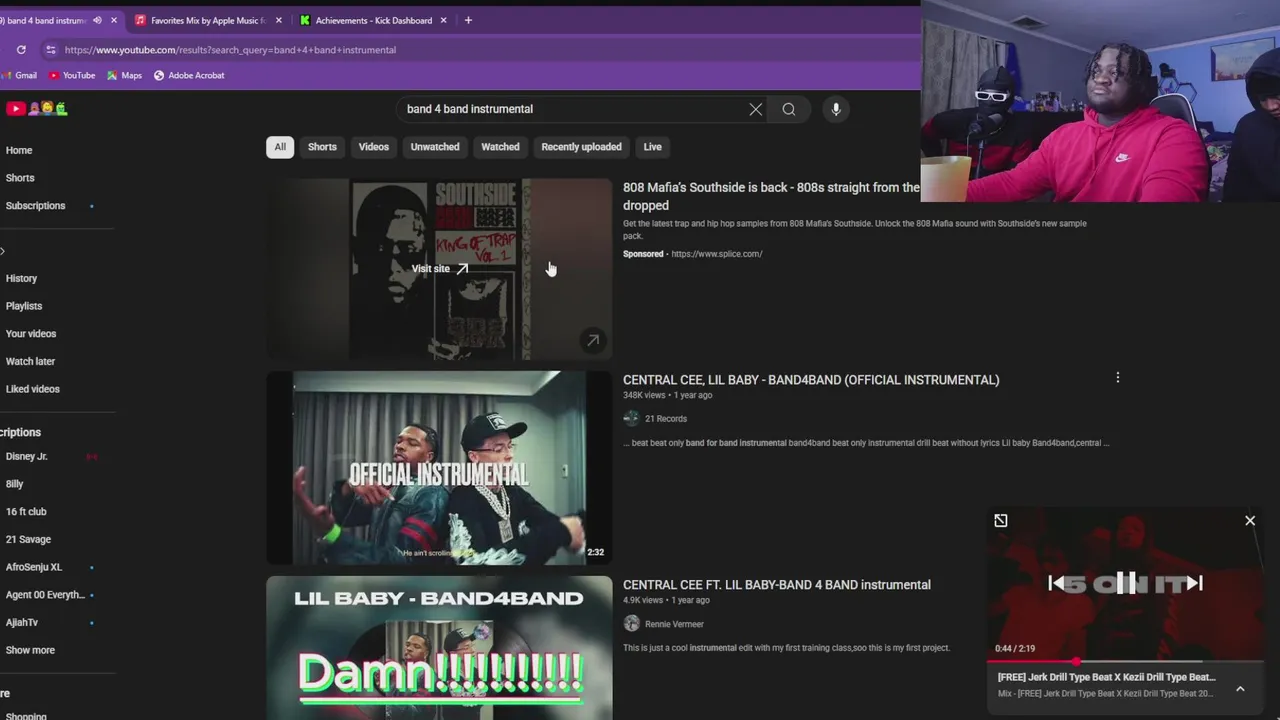Open Rennie Vermeer channel
This screenshot has width=1280, height=720.
tap(674, 624)
